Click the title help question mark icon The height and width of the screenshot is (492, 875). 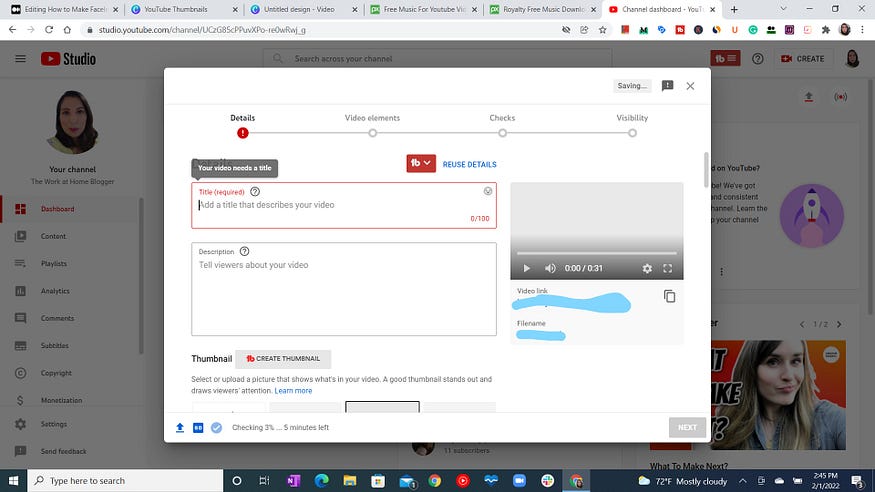coord(255,191)
